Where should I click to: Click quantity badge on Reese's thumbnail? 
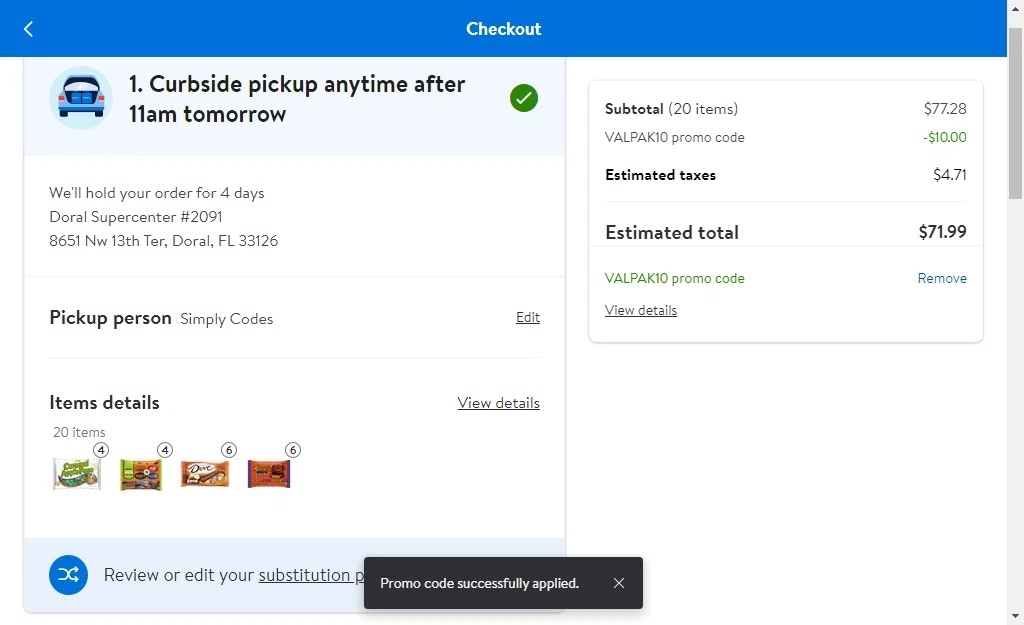[x=293, y=450]
